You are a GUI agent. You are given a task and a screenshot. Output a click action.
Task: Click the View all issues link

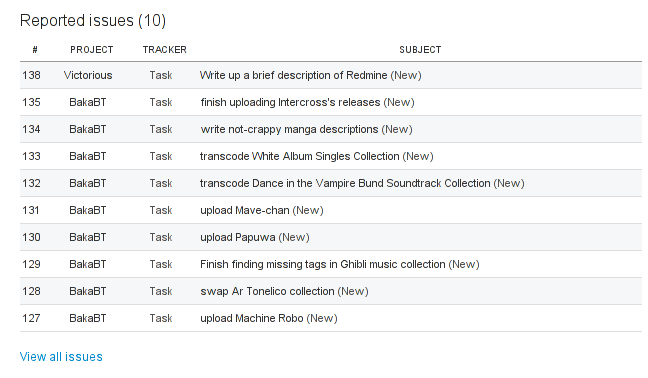coord(61,357)
